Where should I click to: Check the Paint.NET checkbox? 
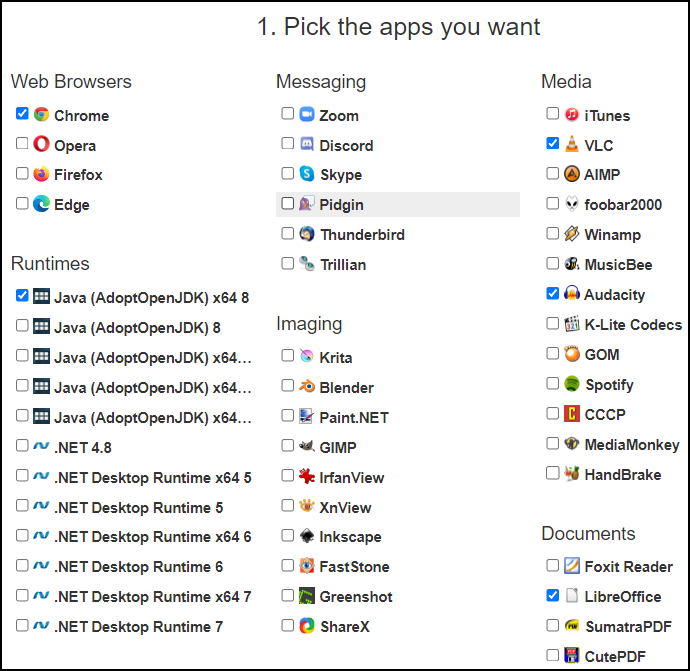[287, 415]
